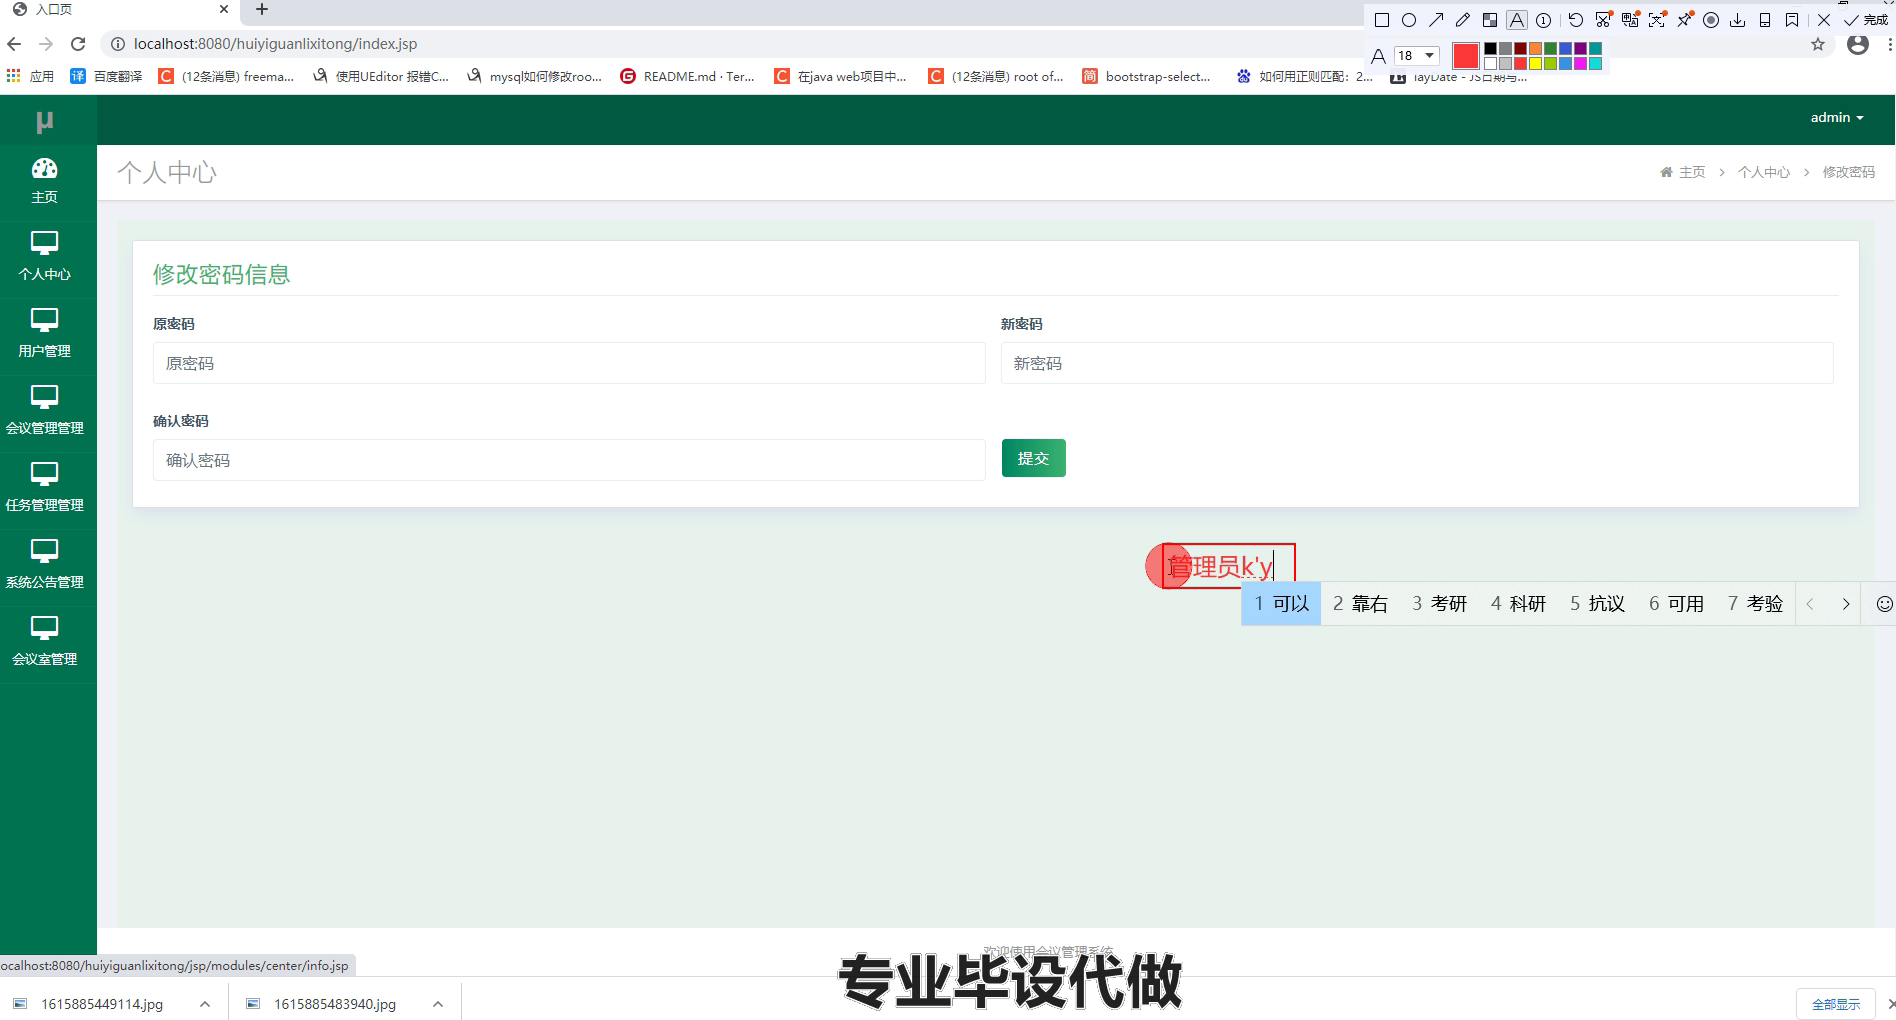Viewport: 1896px width, 1020px height.
Task: Cancel the screenshot with X icon
Action: tap(1824, 20)
